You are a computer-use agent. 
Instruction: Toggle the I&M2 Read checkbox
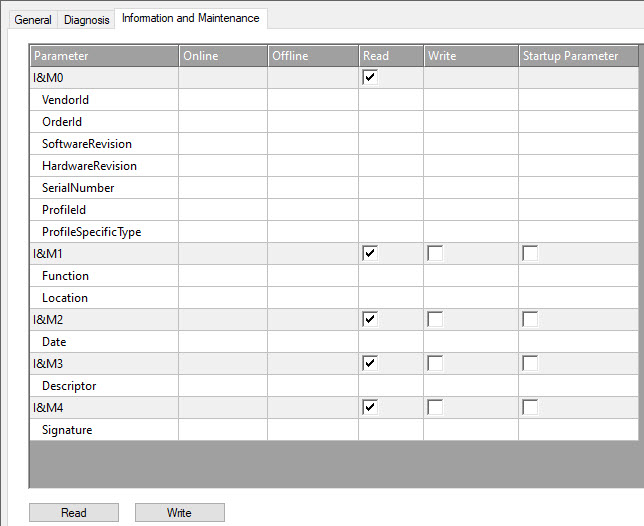(x=371, y=320)
